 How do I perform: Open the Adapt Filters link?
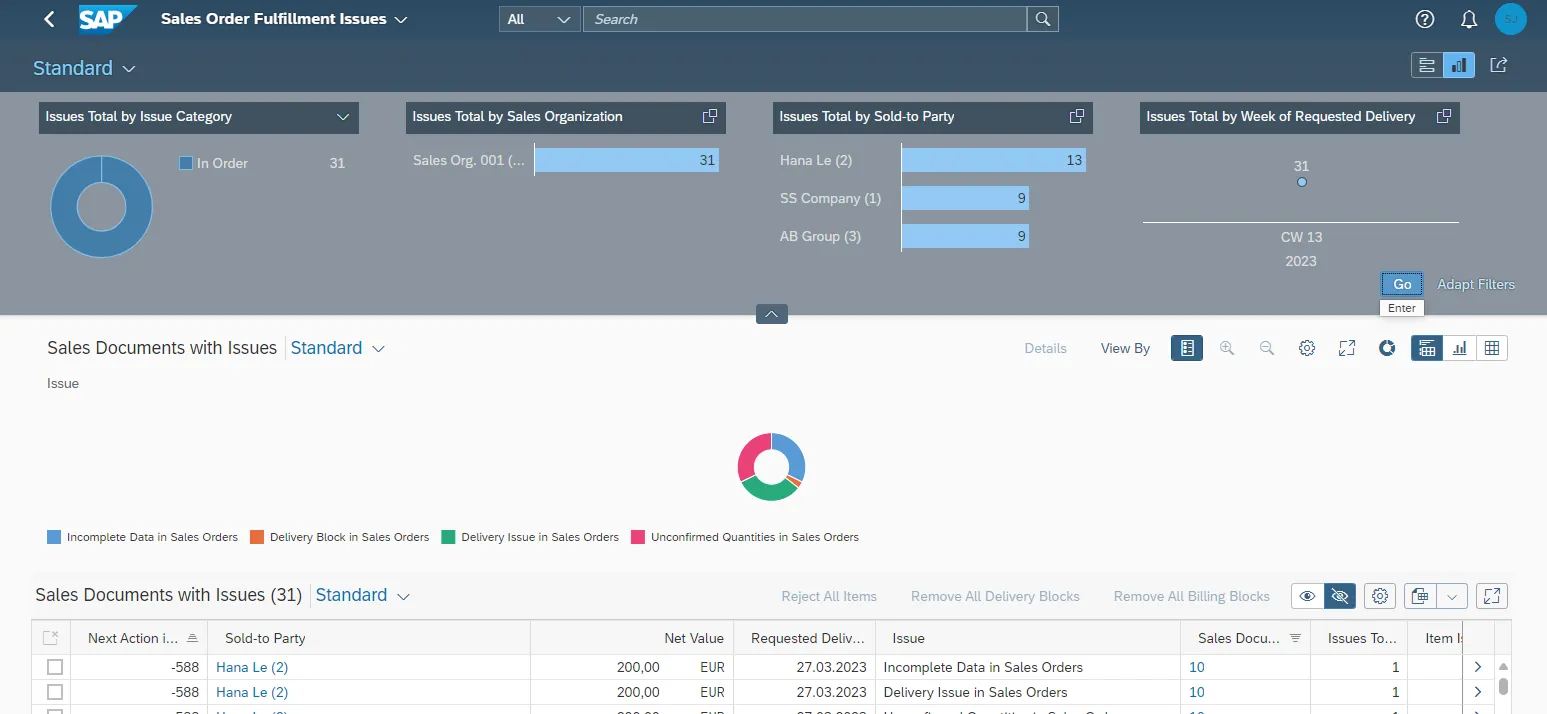click(1475, 284)
